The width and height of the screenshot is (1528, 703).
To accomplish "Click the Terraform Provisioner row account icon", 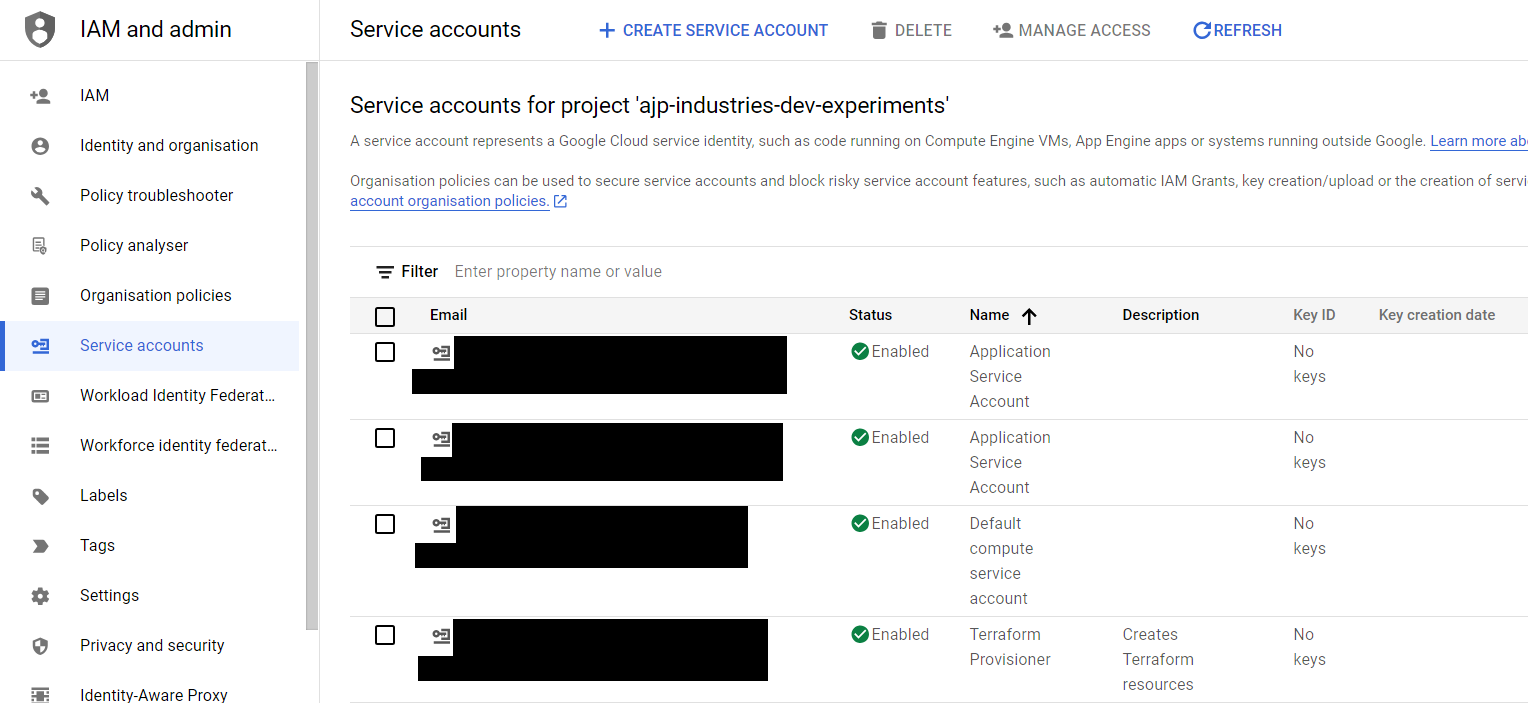I will click(x=441, y=635).
